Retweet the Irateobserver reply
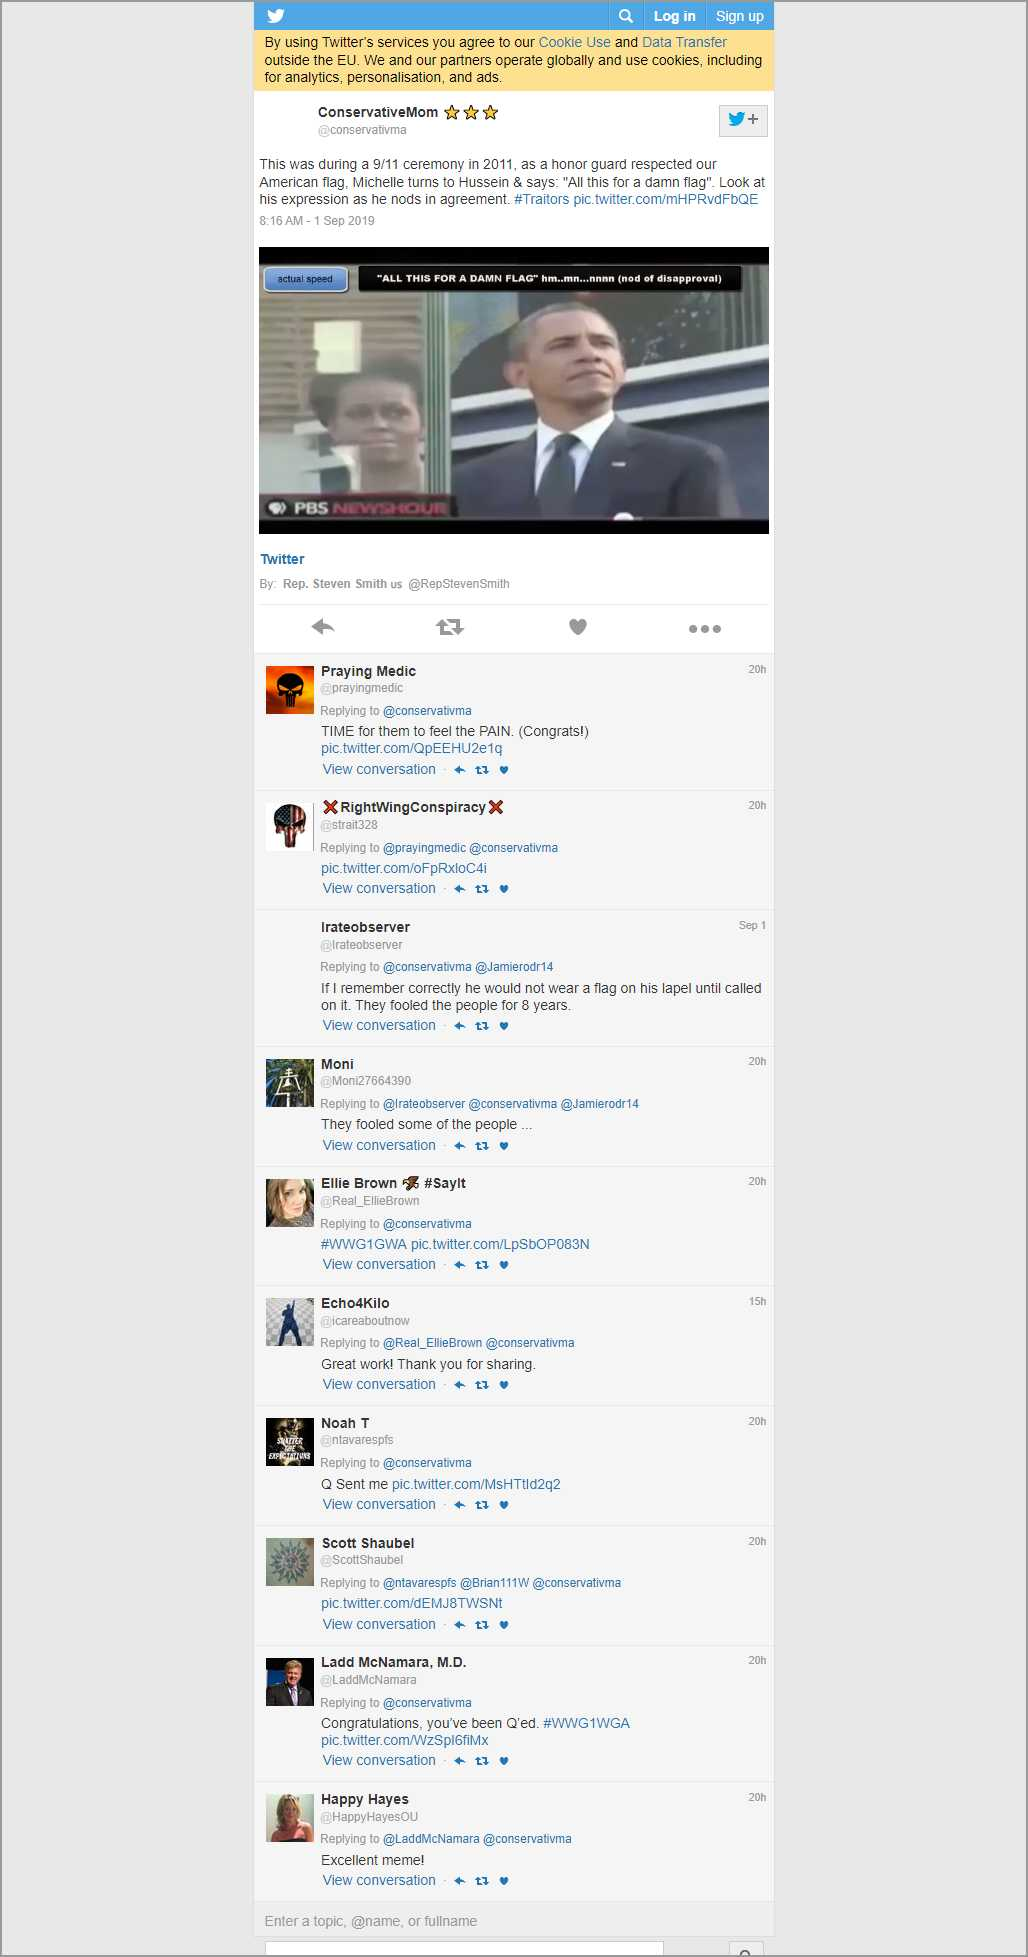This screenshot has width=1028, height=1957. pyautogui.click(x=482, y=1026)
